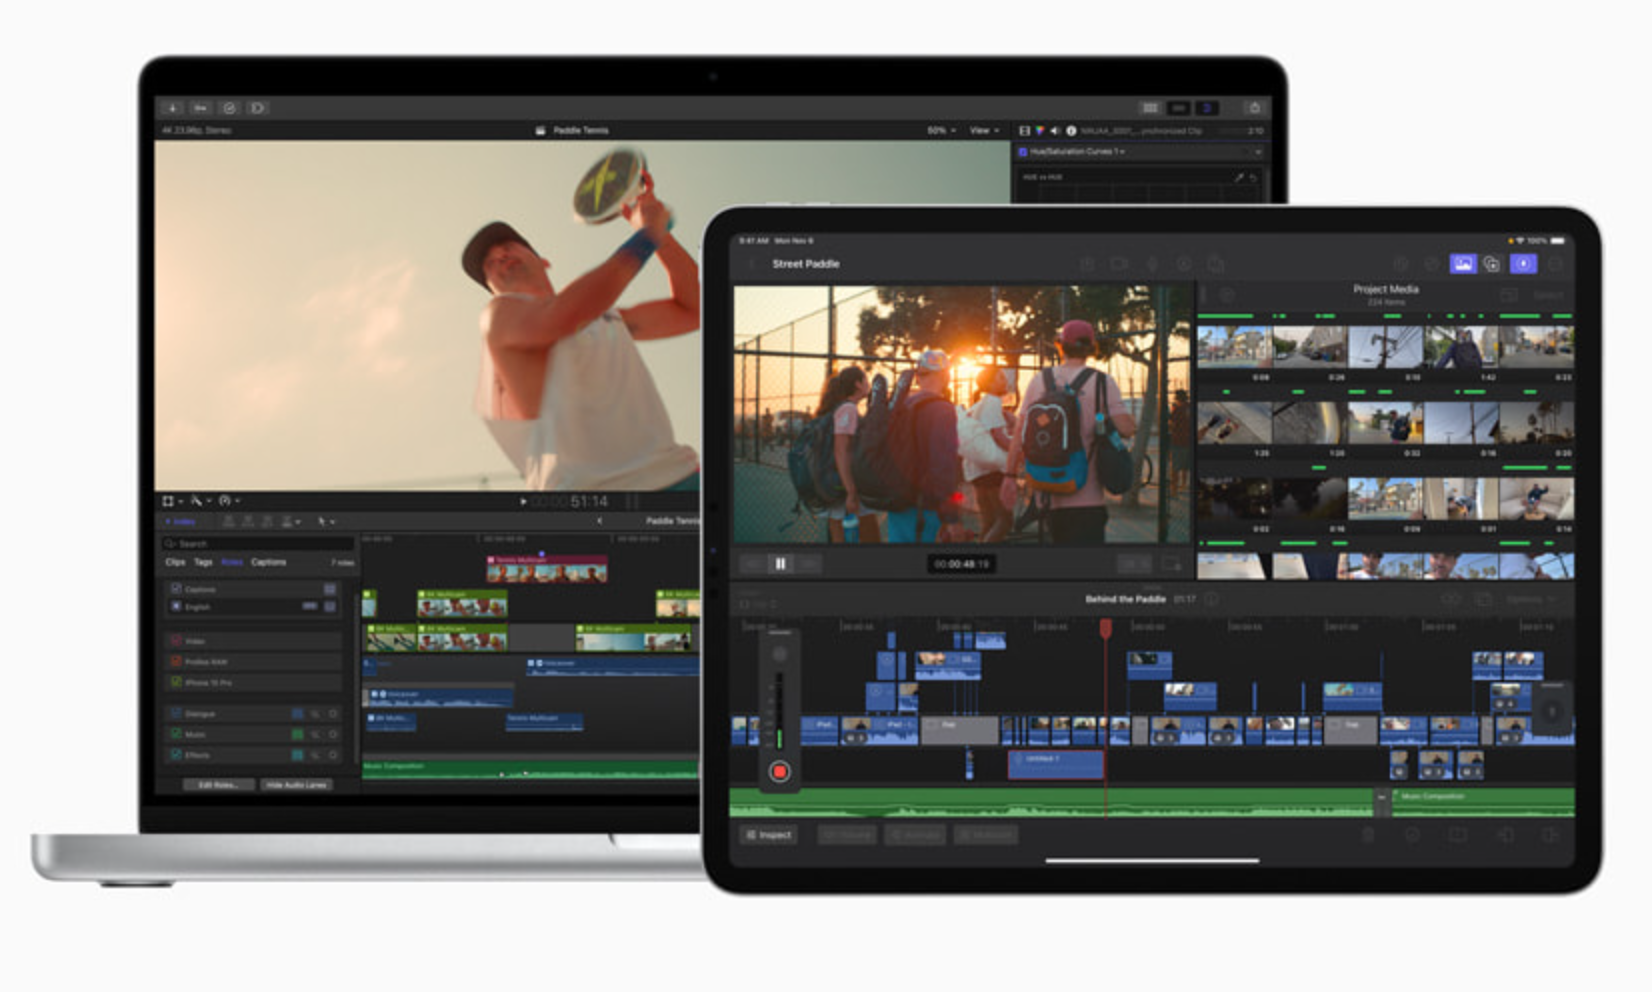
Task: Switch to the Captions tab in the Timeline Index
Action: click(x=268, y=562)
